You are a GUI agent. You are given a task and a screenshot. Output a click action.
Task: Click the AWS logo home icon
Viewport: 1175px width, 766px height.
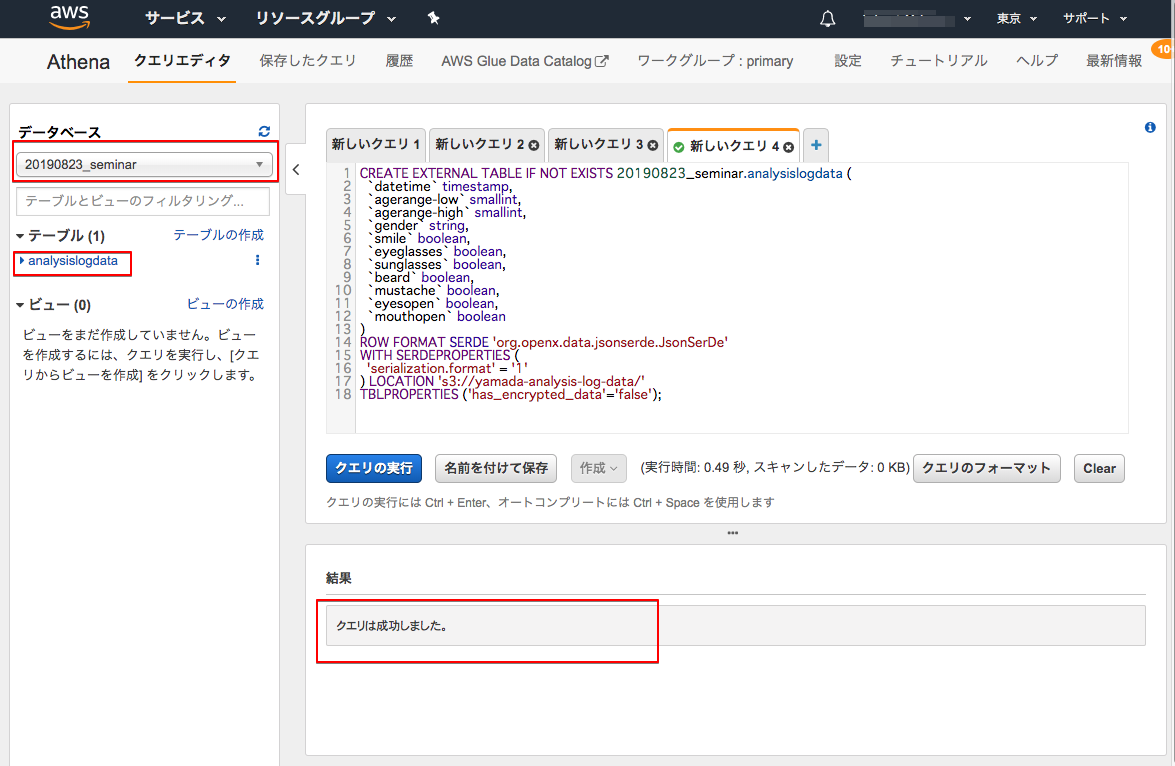(70, 17)
